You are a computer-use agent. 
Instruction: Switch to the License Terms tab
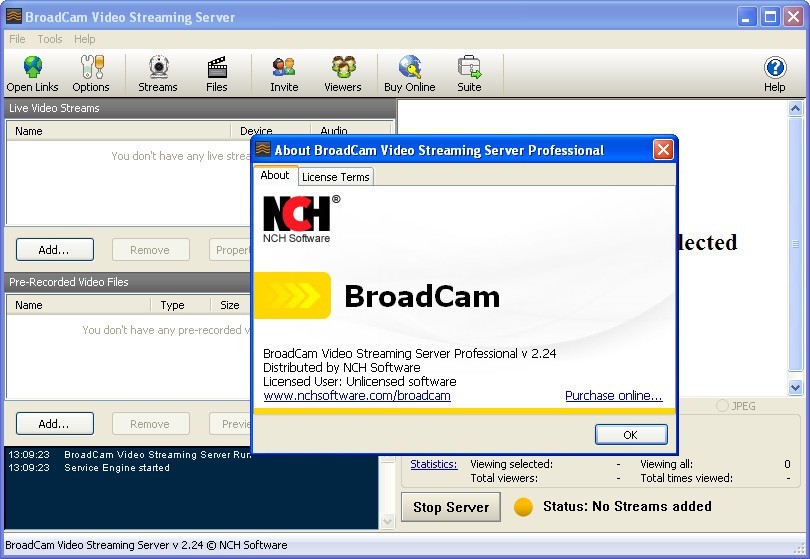coord(336,177)
